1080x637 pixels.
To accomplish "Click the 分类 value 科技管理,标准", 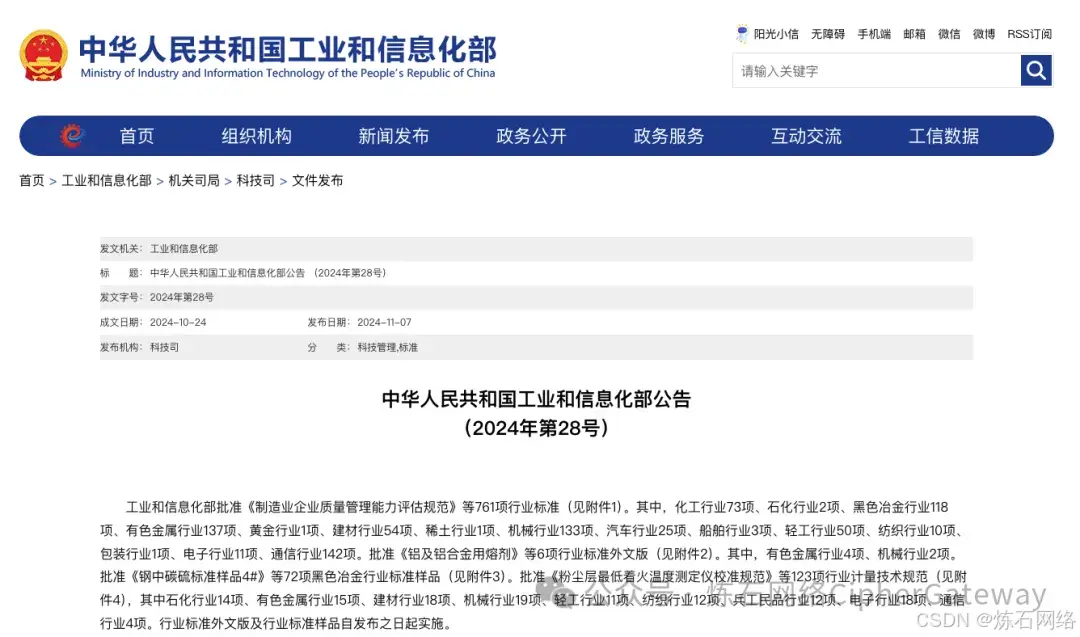I will (388, 347).
